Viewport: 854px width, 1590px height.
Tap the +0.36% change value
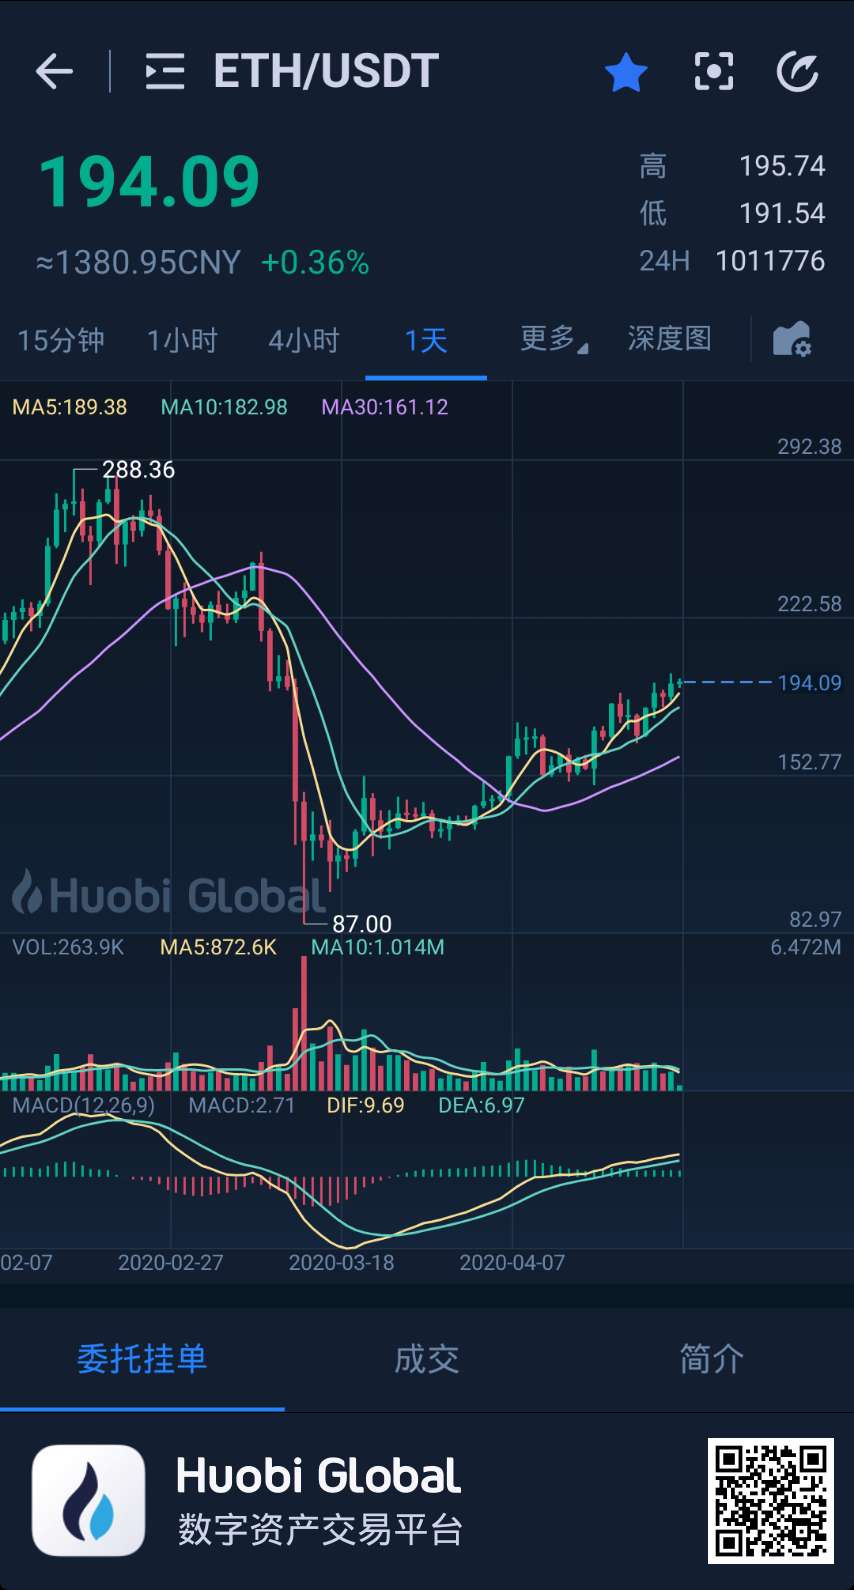(315, 263)
